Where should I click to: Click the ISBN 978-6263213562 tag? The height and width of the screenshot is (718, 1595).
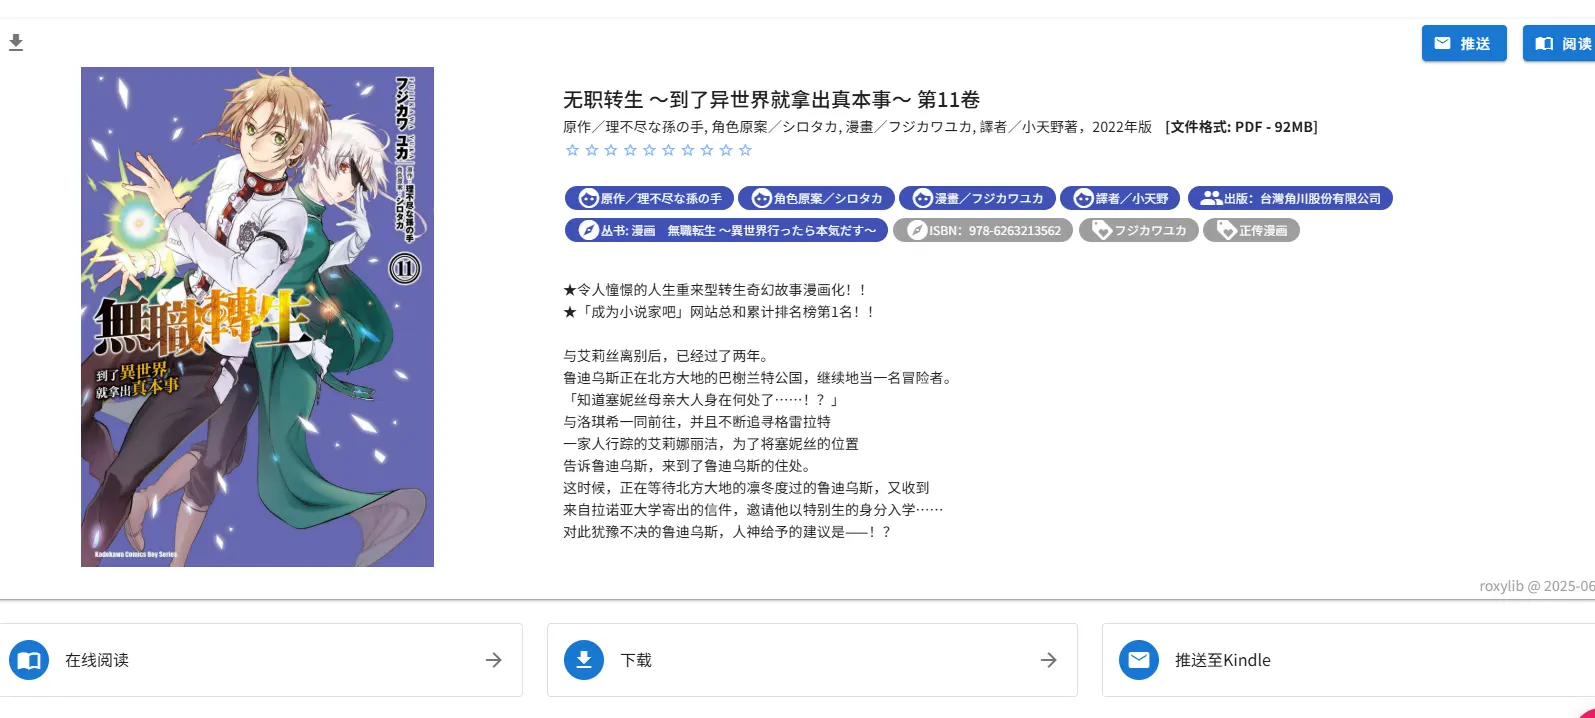[x=983, y=230]
